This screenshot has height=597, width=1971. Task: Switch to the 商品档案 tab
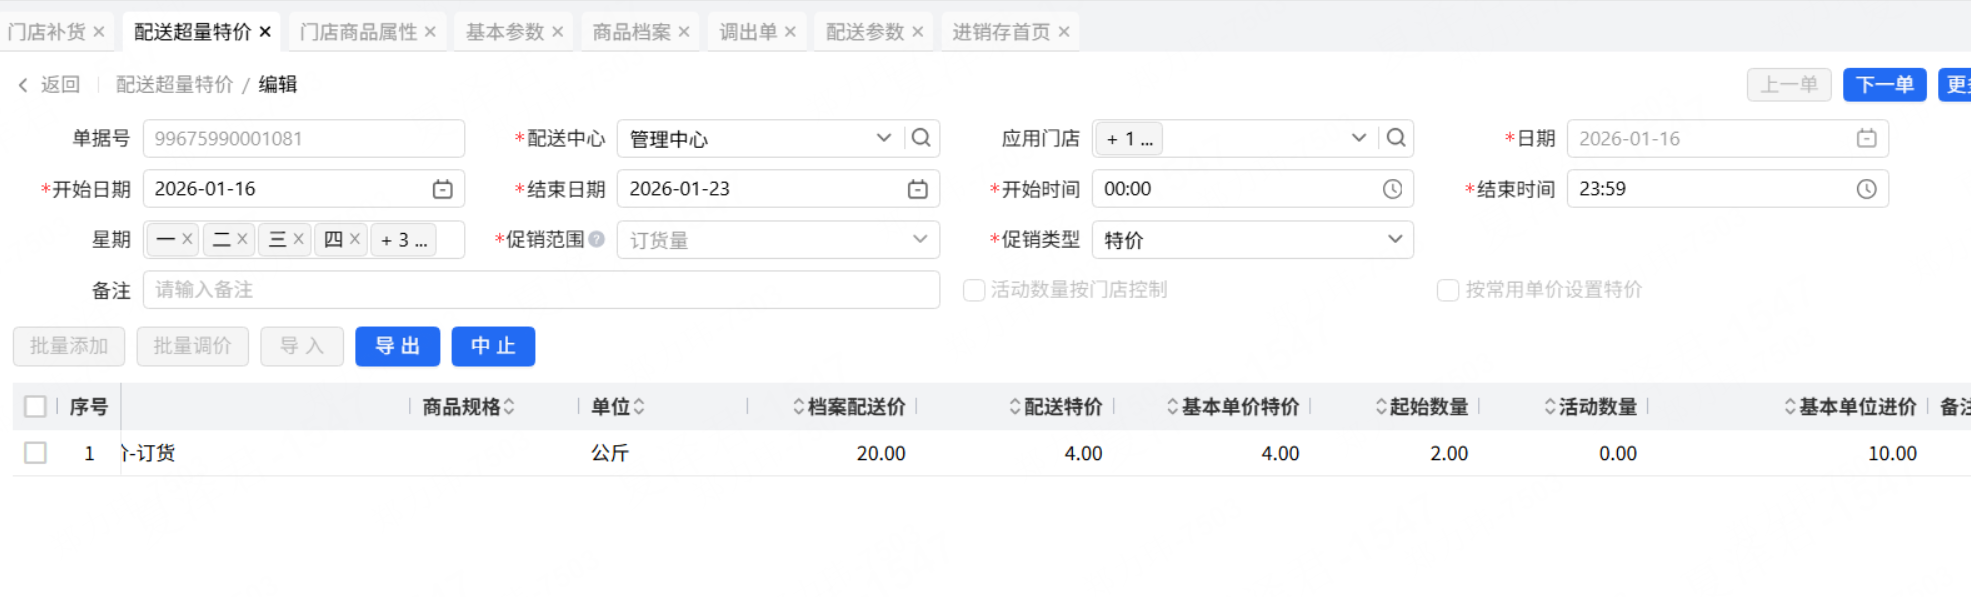[631, 32]
